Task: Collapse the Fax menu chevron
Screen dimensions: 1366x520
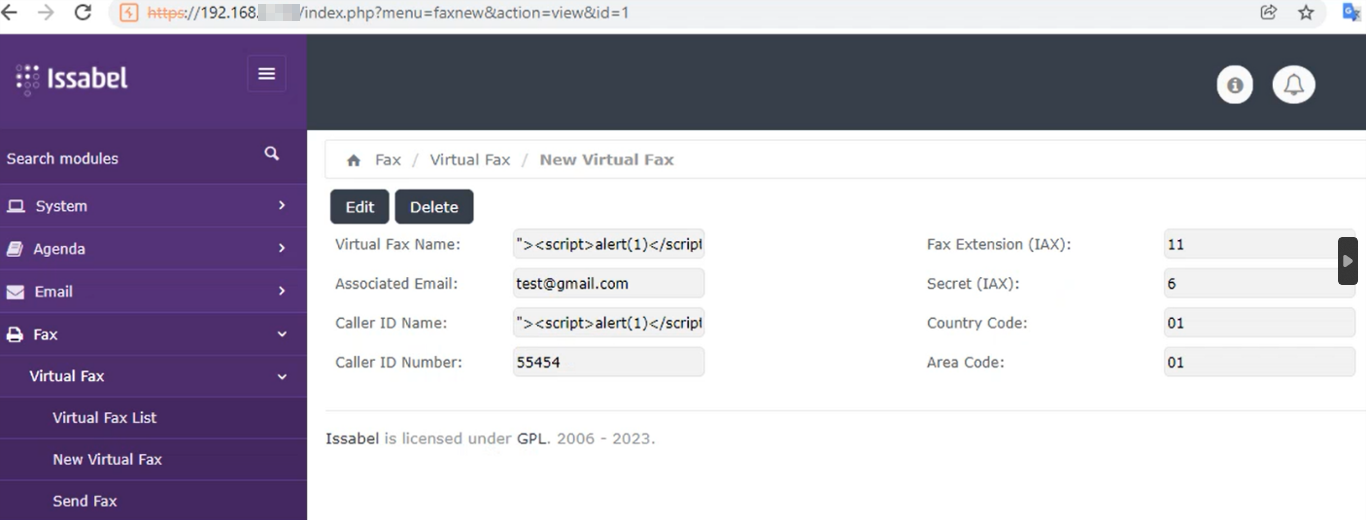Action: click(x=282, y=334)
